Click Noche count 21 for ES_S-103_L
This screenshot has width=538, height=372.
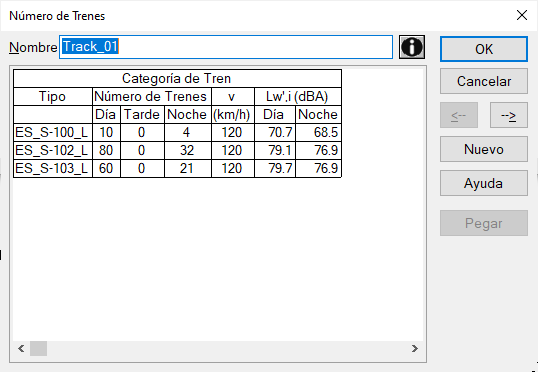tap(188, 168)
